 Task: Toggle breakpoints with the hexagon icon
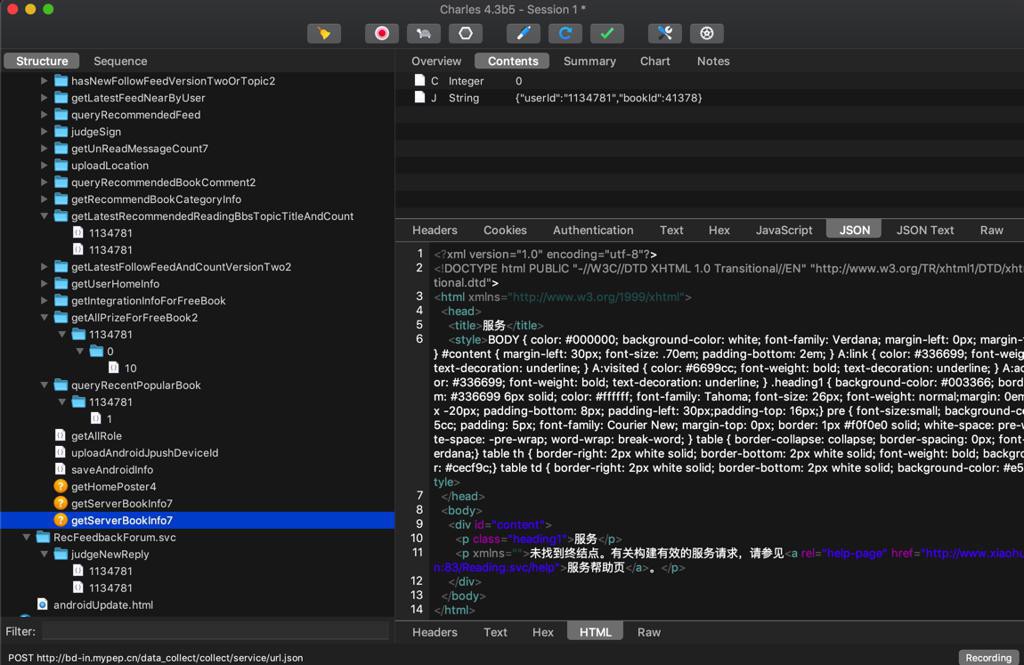coord(465,33)
